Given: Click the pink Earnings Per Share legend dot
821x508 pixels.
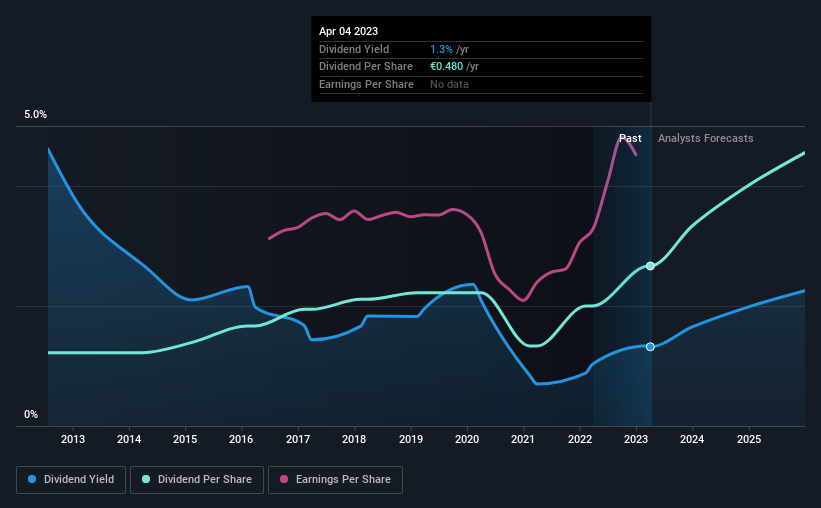Looking at the screenshot, I should click(284, 479).
